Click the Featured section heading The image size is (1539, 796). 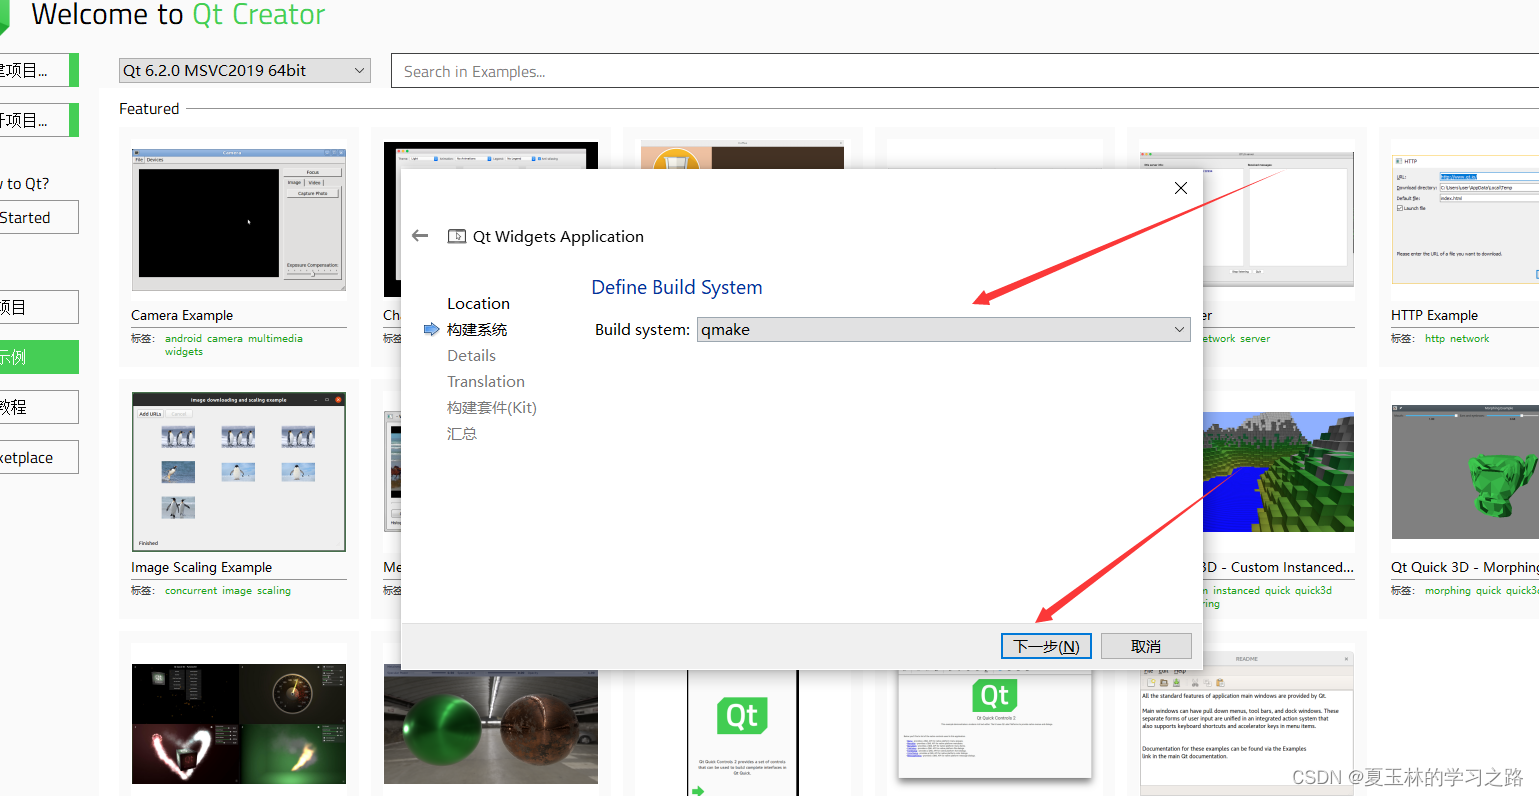pos(149,109)
